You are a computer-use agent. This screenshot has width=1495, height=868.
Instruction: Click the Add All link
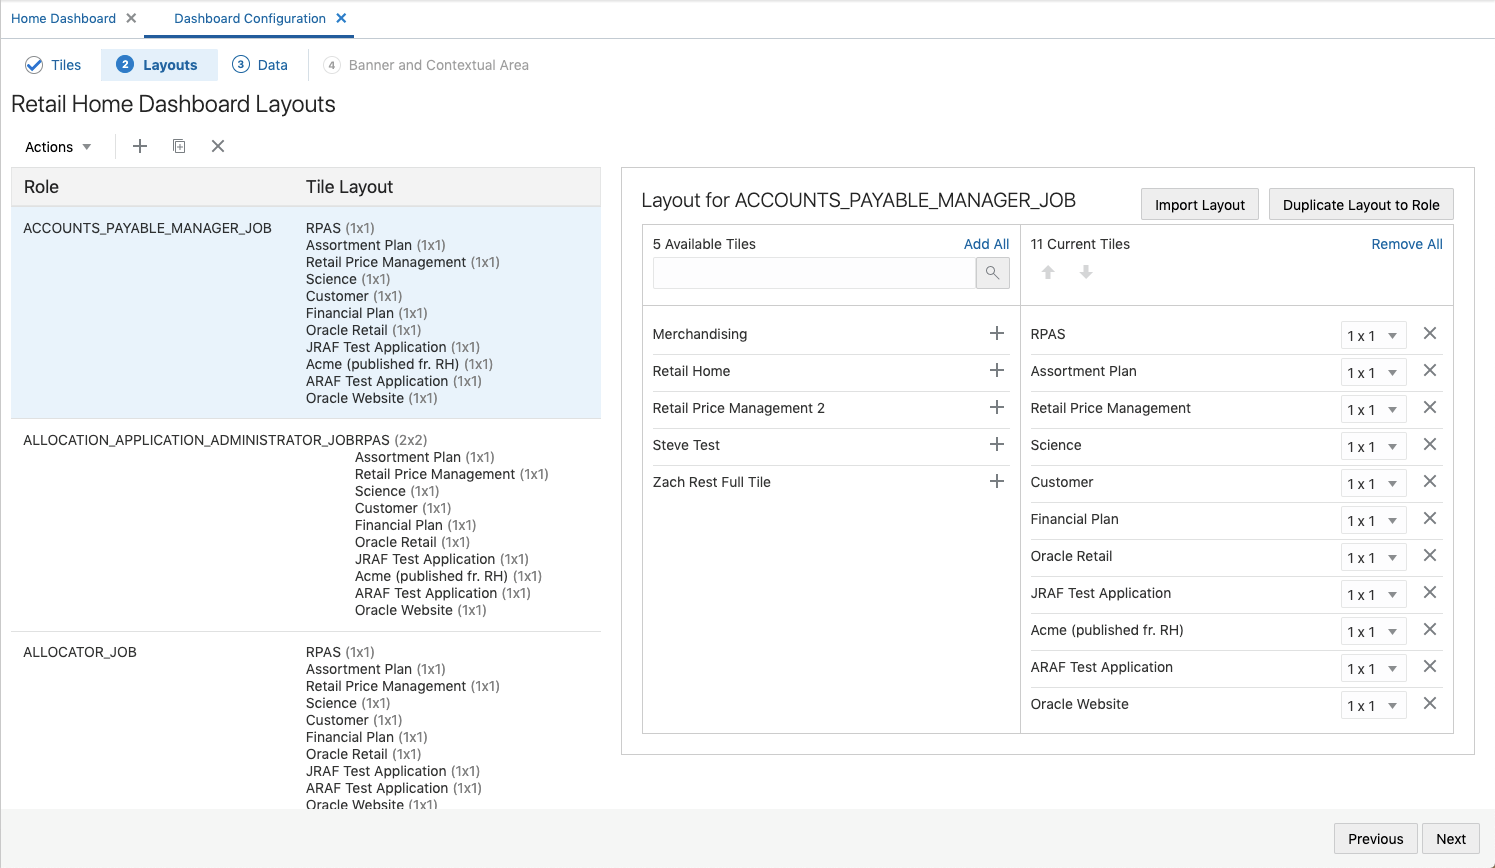986,243
